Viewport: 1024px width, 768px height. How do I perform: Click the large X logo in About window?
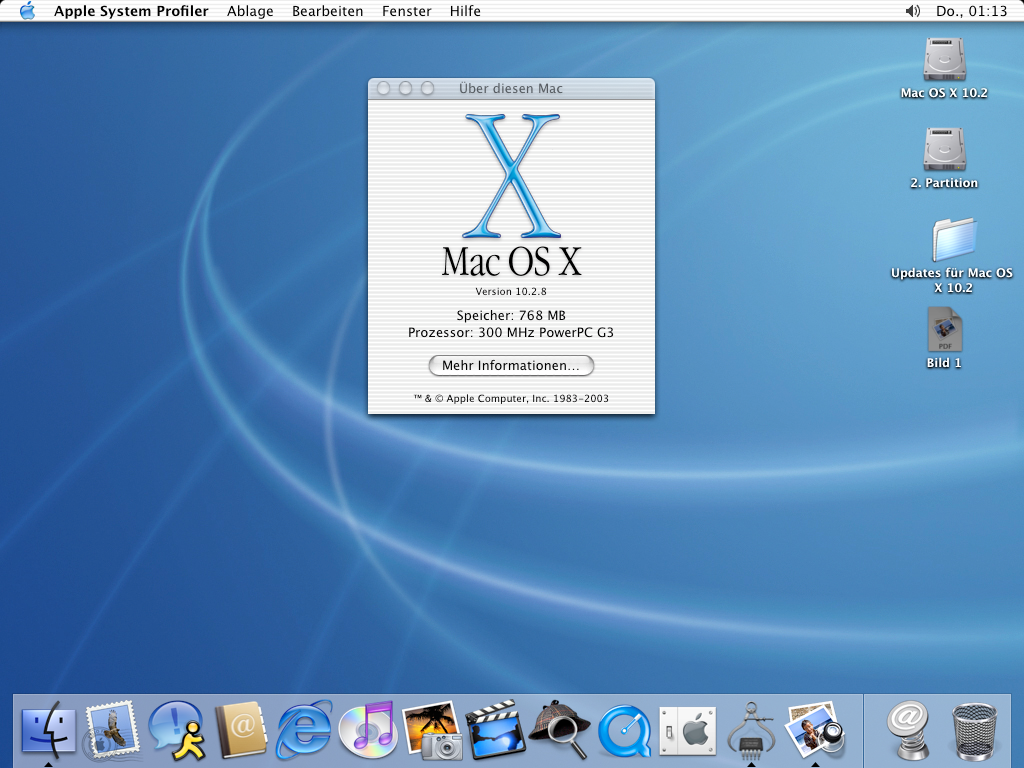(512, 176)
